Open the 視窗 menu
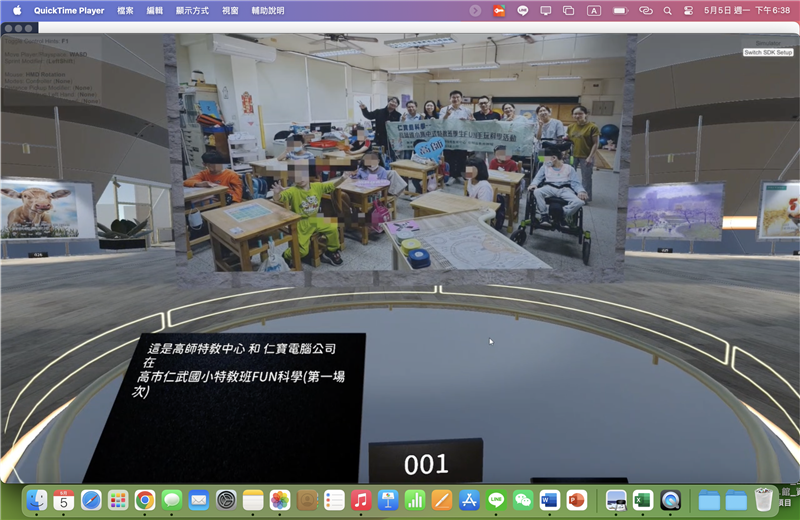The image size is (800, 520). [230, 10]
